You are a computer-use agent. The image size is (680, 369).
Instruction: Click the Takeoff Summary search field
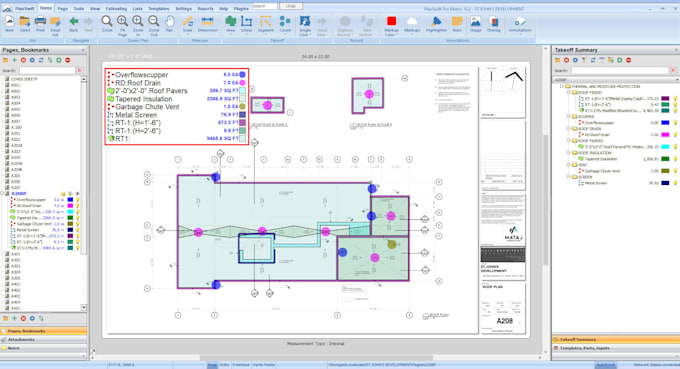click(x=619, y=70)
